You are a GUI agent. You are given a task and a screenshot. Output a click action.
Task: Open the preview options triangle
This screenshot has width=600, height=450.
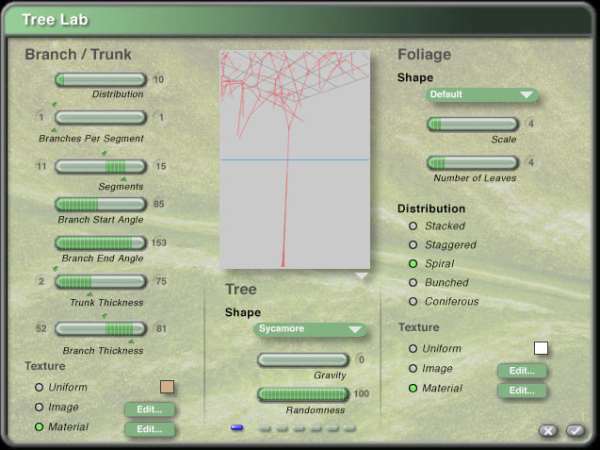[361, 275]
